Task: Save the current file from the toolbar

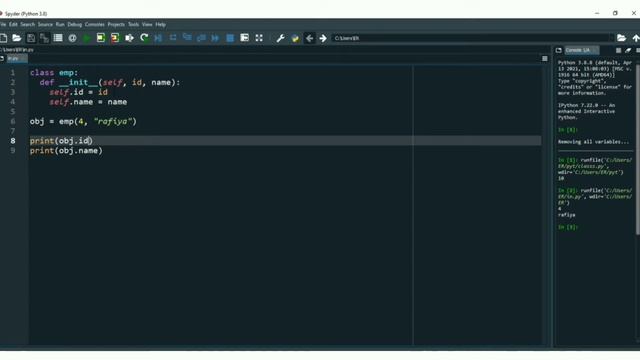Action: point(31,38)
